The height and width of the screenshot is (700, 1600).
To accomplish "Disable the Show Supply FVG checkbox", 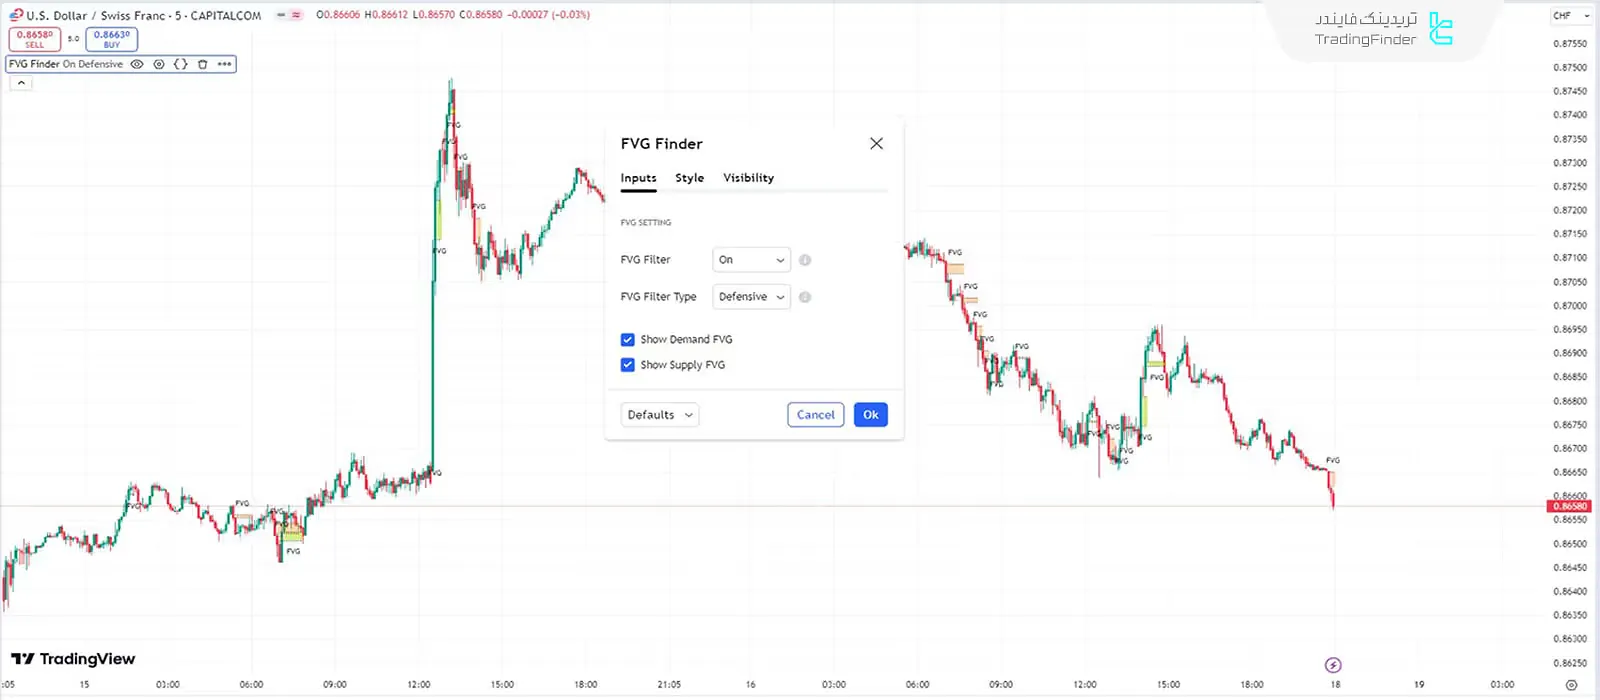I will click(x=628, y=365).
